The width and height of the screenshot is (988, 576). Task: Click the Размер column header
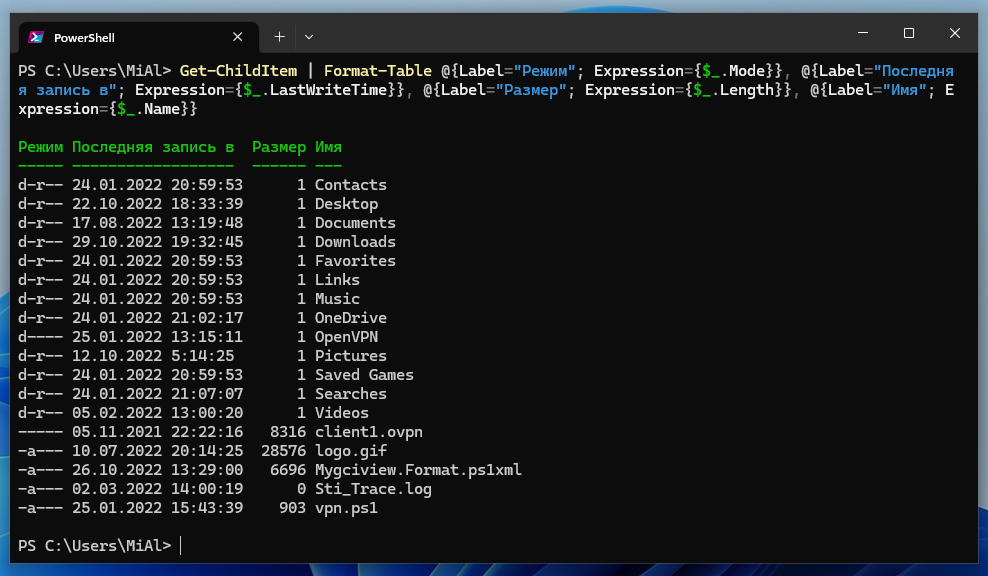pos(279,147)
